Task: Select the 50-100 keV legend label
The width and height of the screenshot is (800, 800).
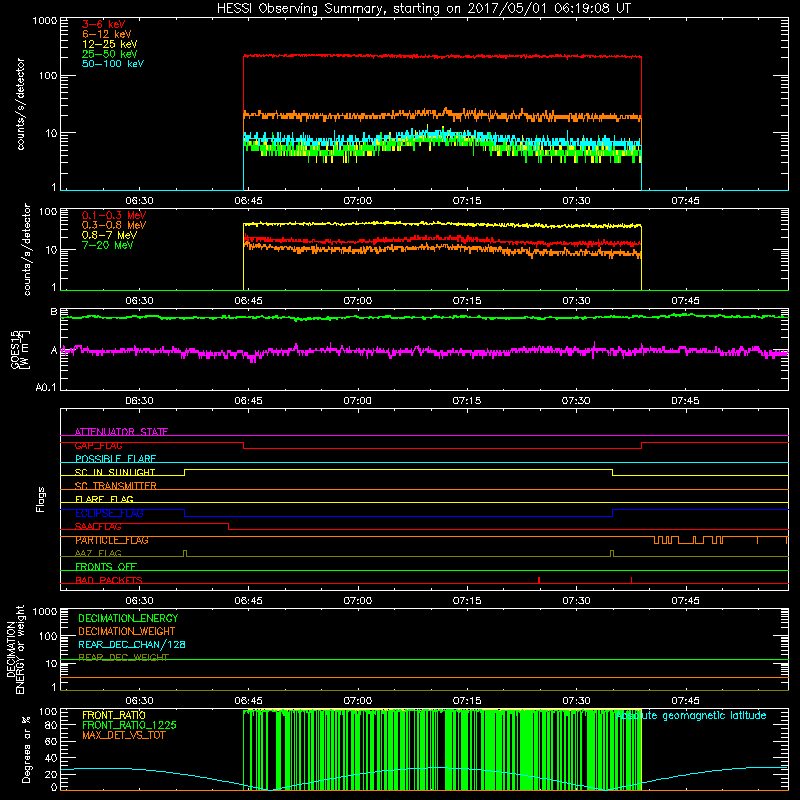Action: coord(113,64)
